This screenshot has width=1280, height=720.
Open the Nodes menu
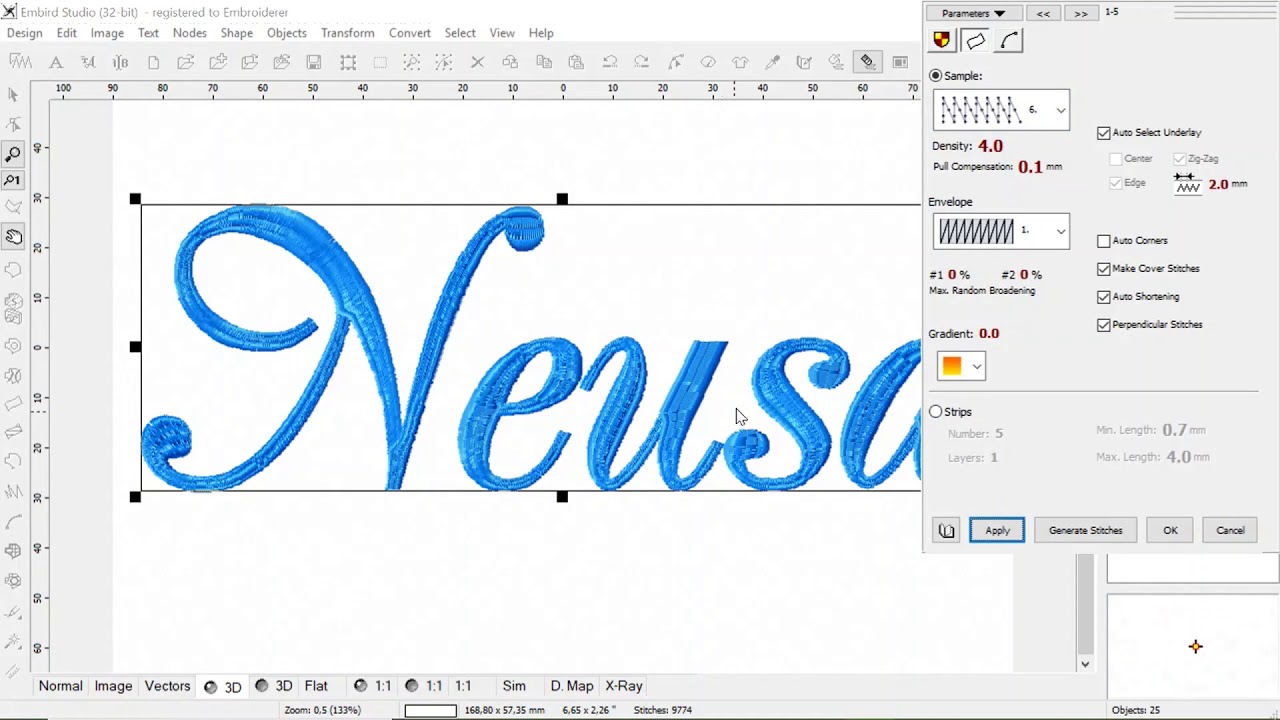coord(189,33)
